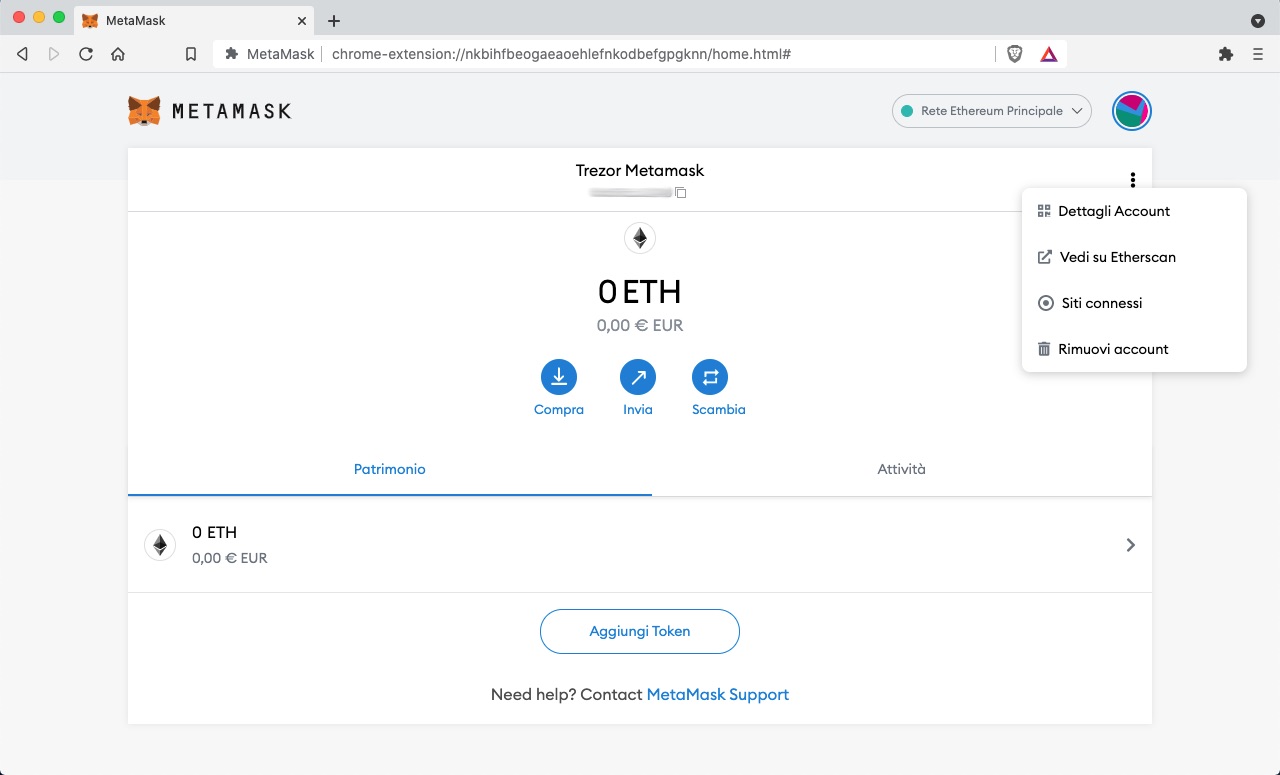Click the Invia label
The width and height of the screenshot is (1280, 775).
click(638, 409)
